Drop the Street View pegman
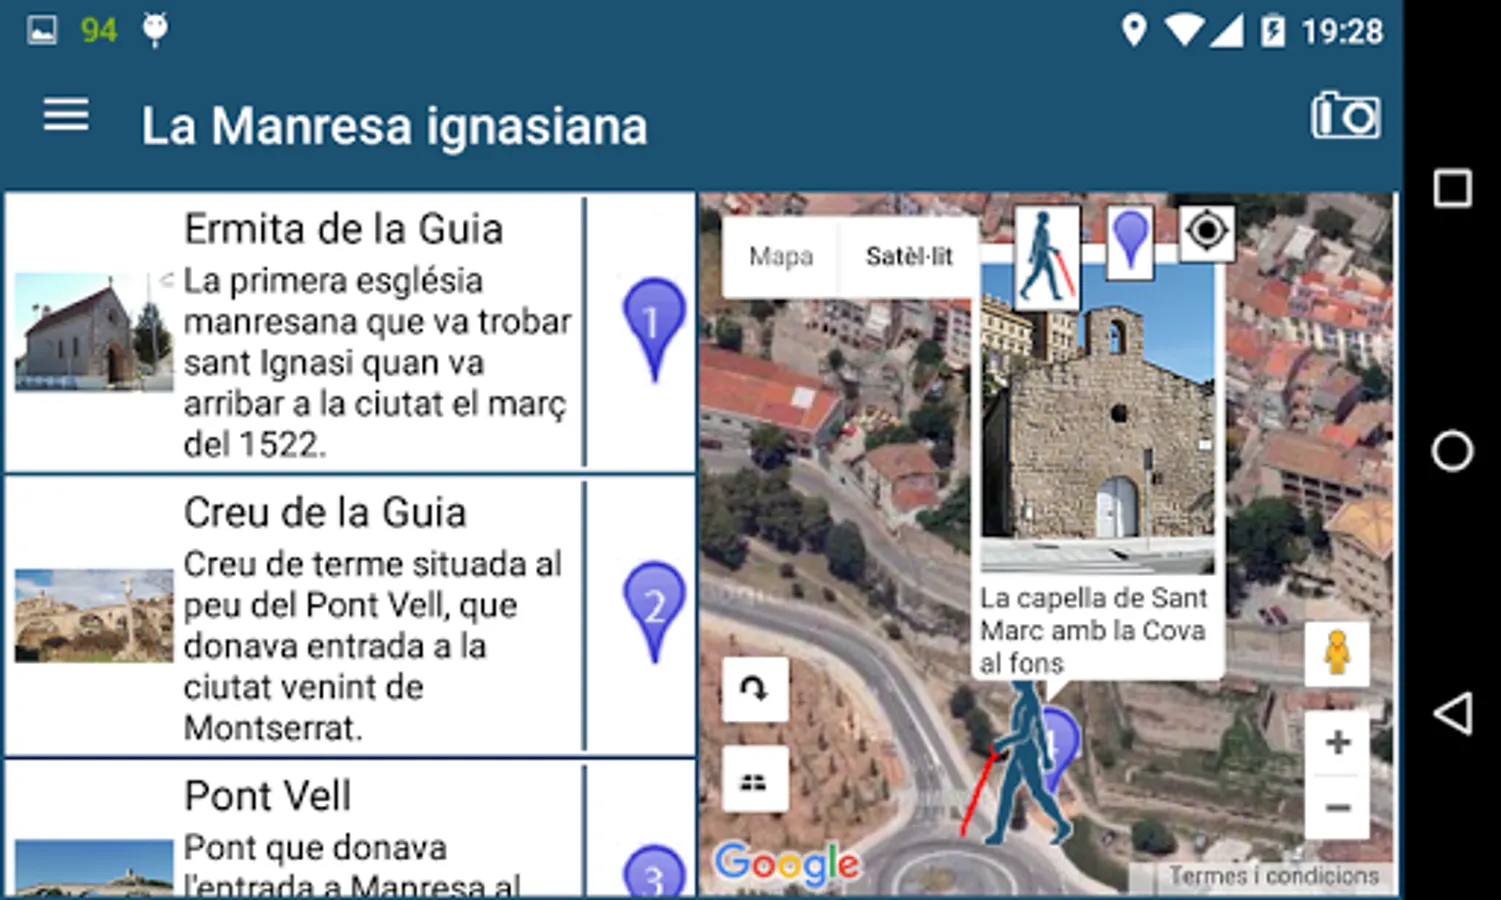Image resolution: width=1501 pixels, height=900 pixels. pyautogui.click(x=1337, y=654)
